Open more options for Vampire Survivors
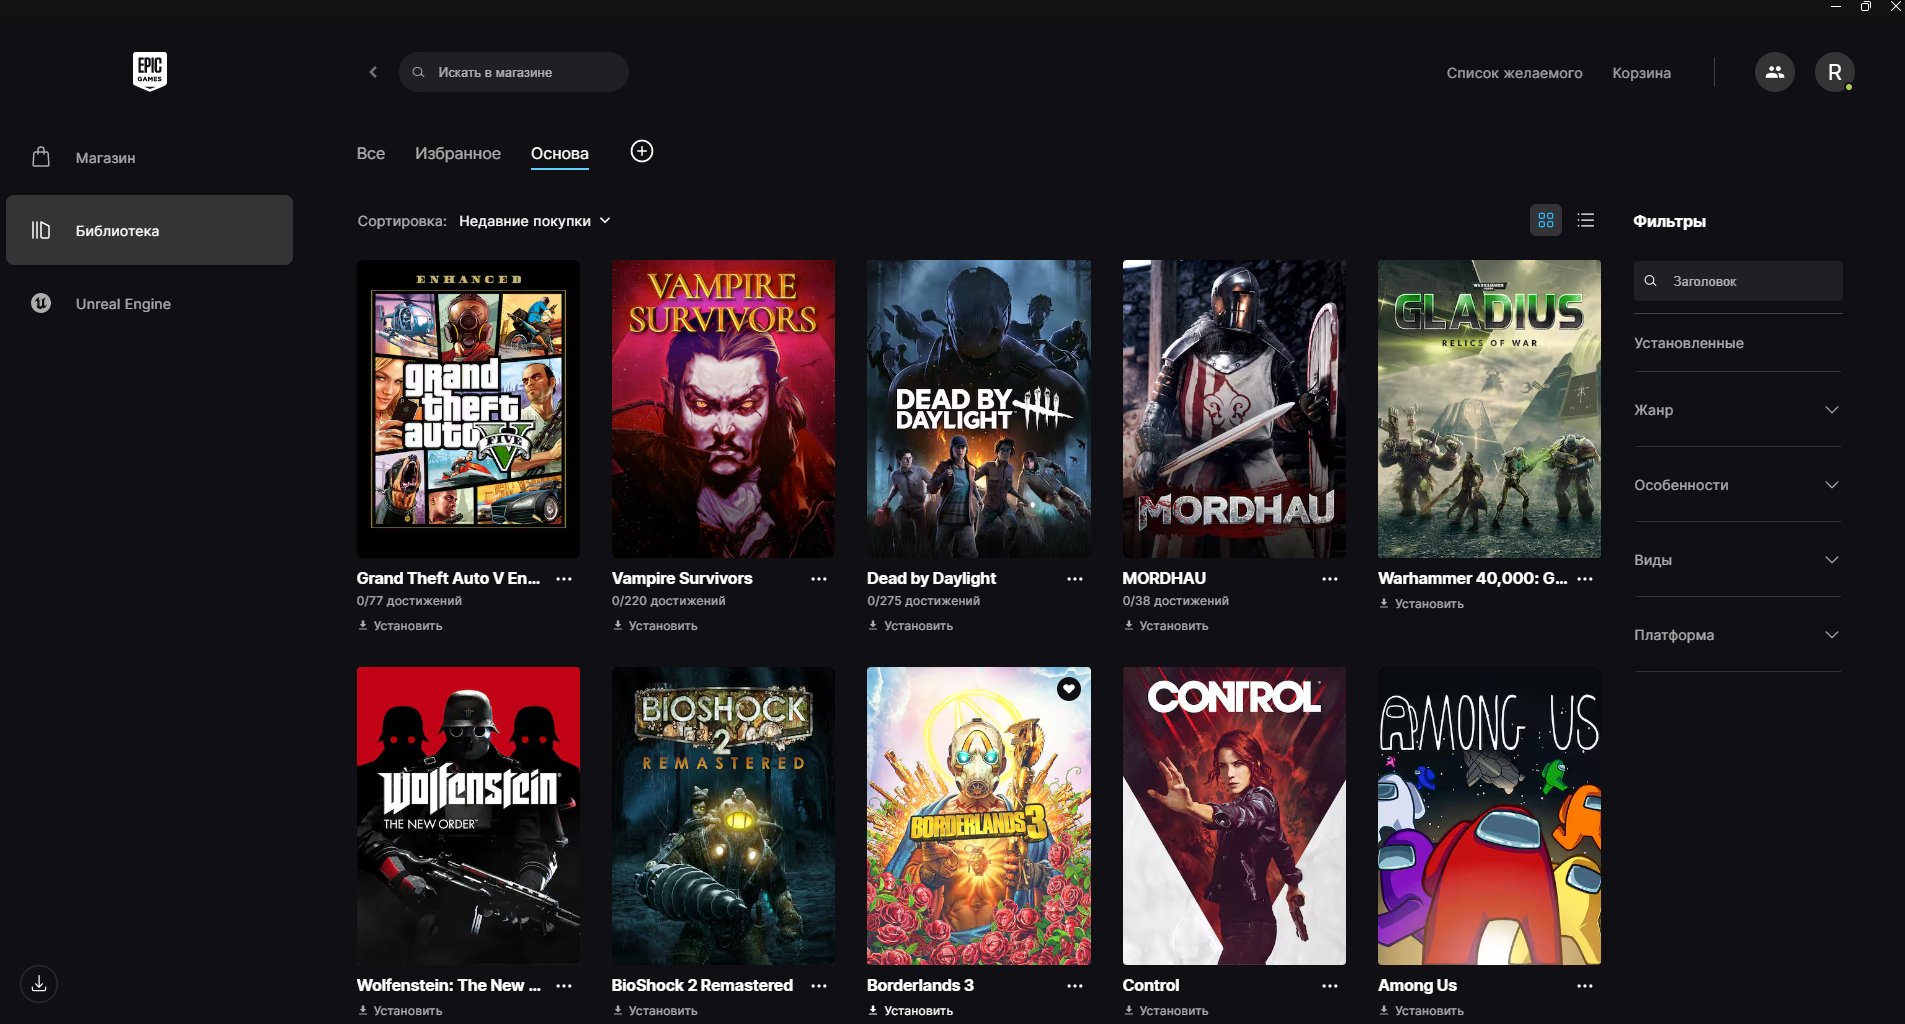1905x1024 pixels. (819, 579)
